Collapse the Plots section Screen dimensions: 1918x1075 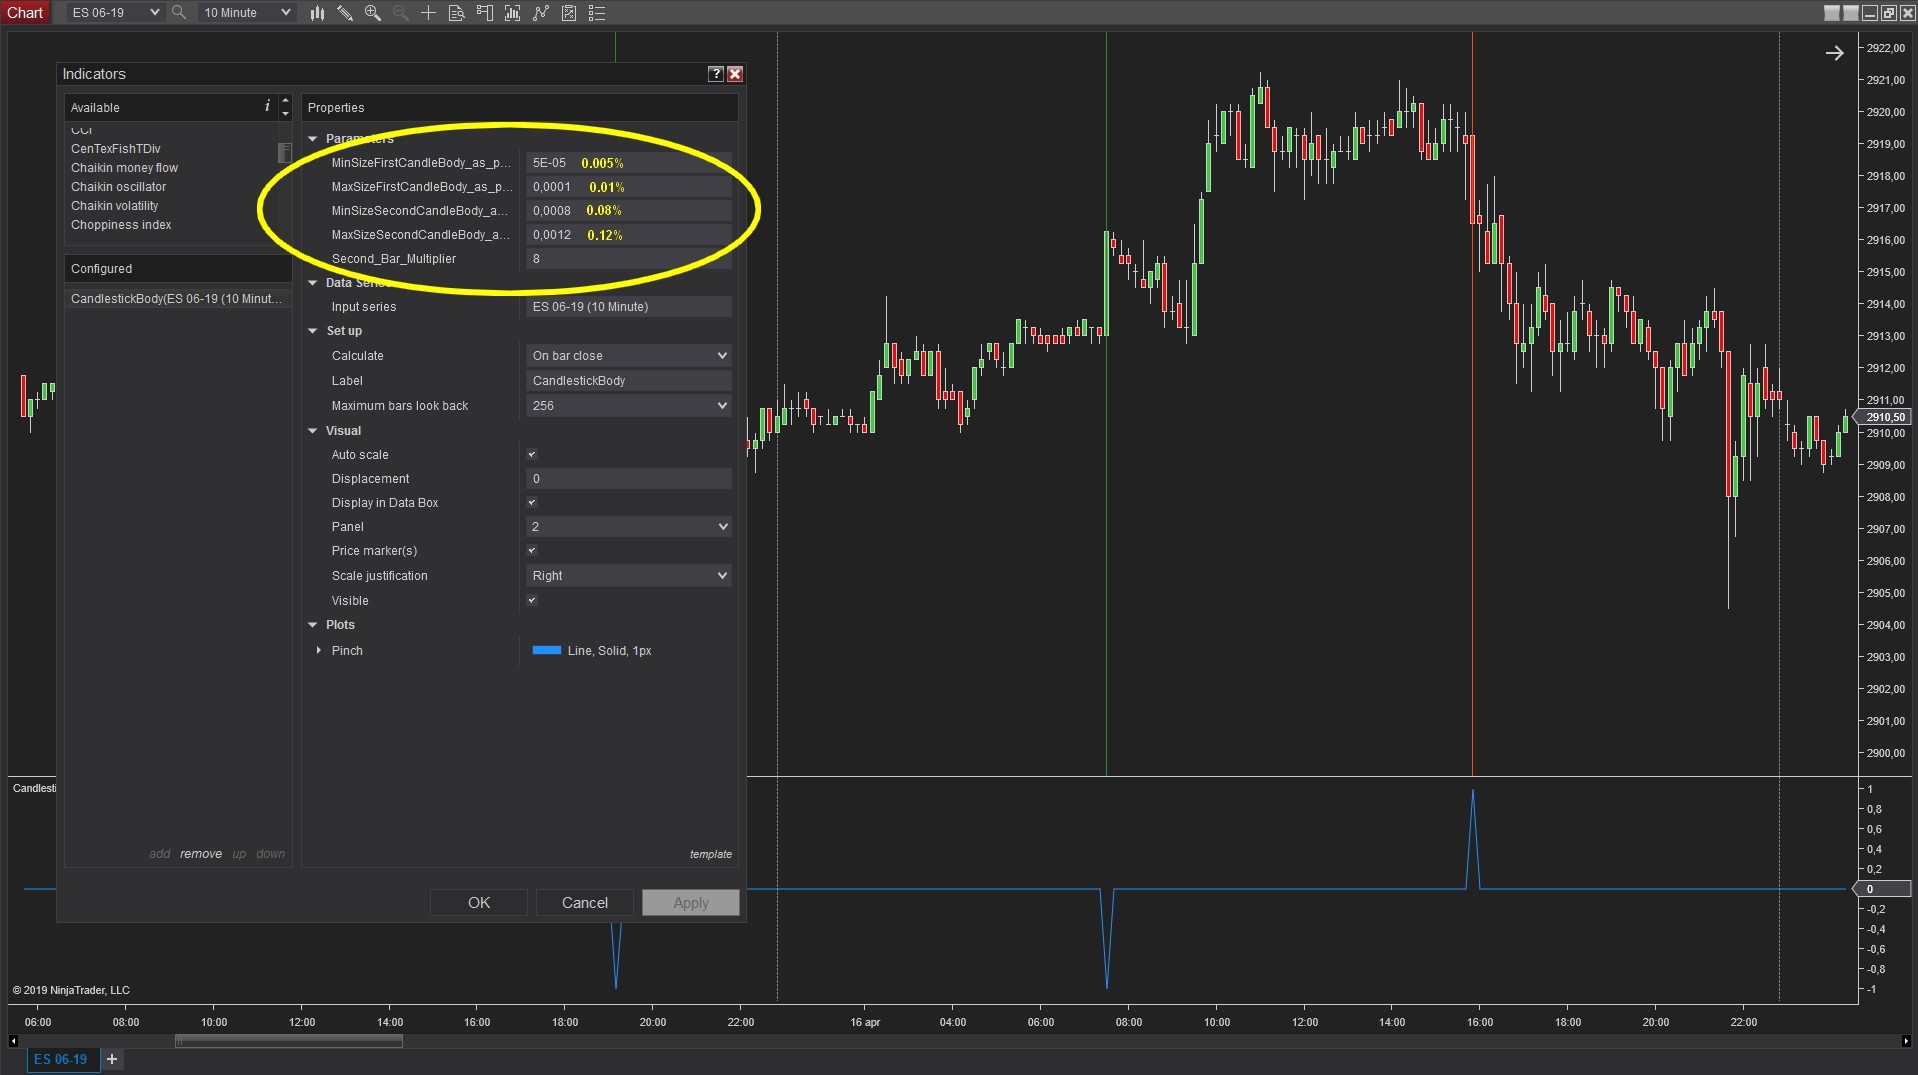tap(313, 625)
